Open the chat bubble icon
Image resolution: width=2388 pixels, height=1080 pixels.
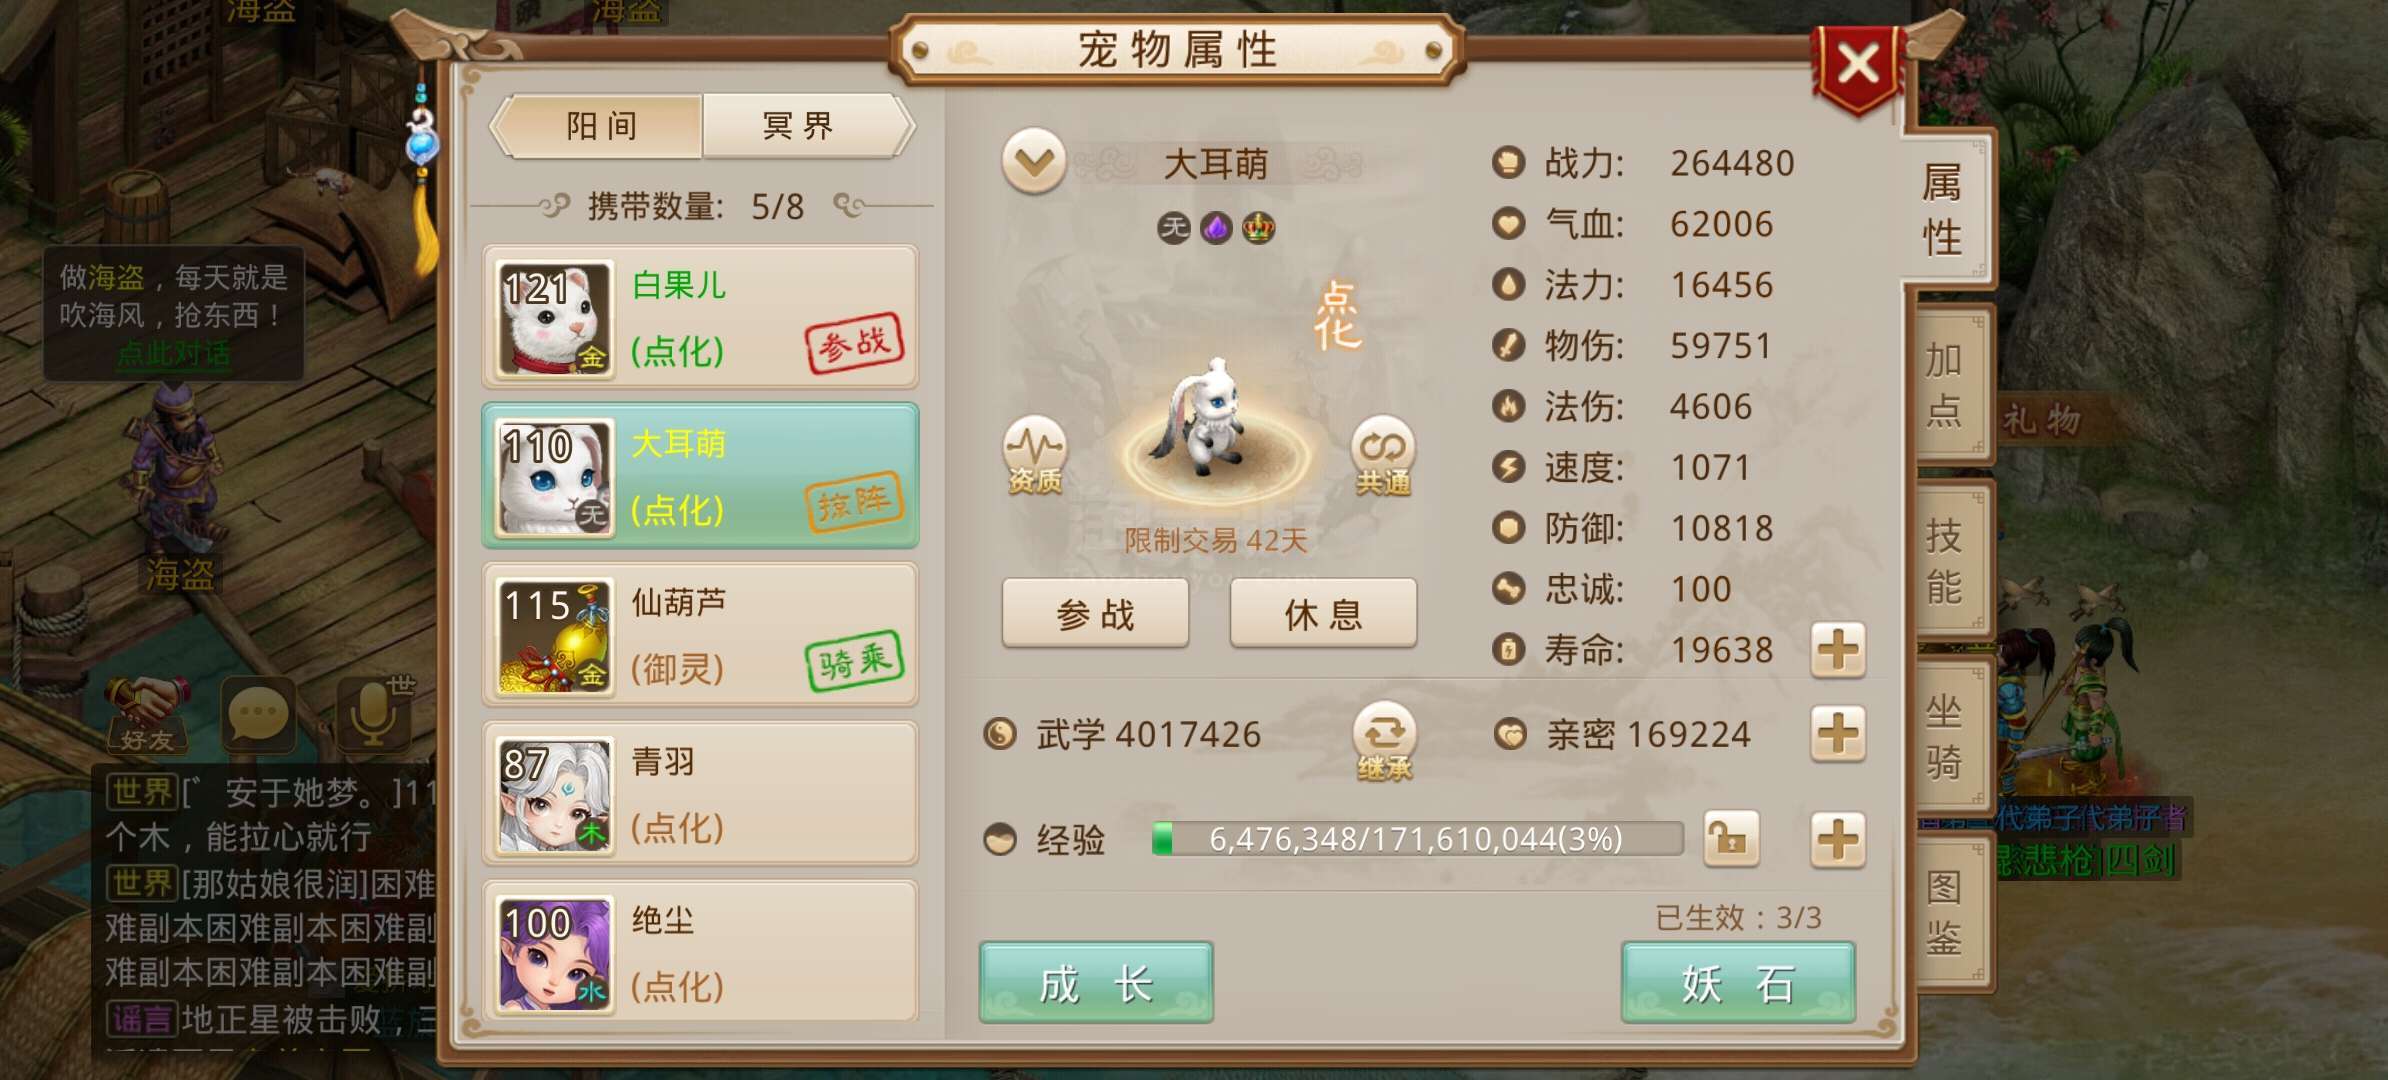tap(258, 714)
